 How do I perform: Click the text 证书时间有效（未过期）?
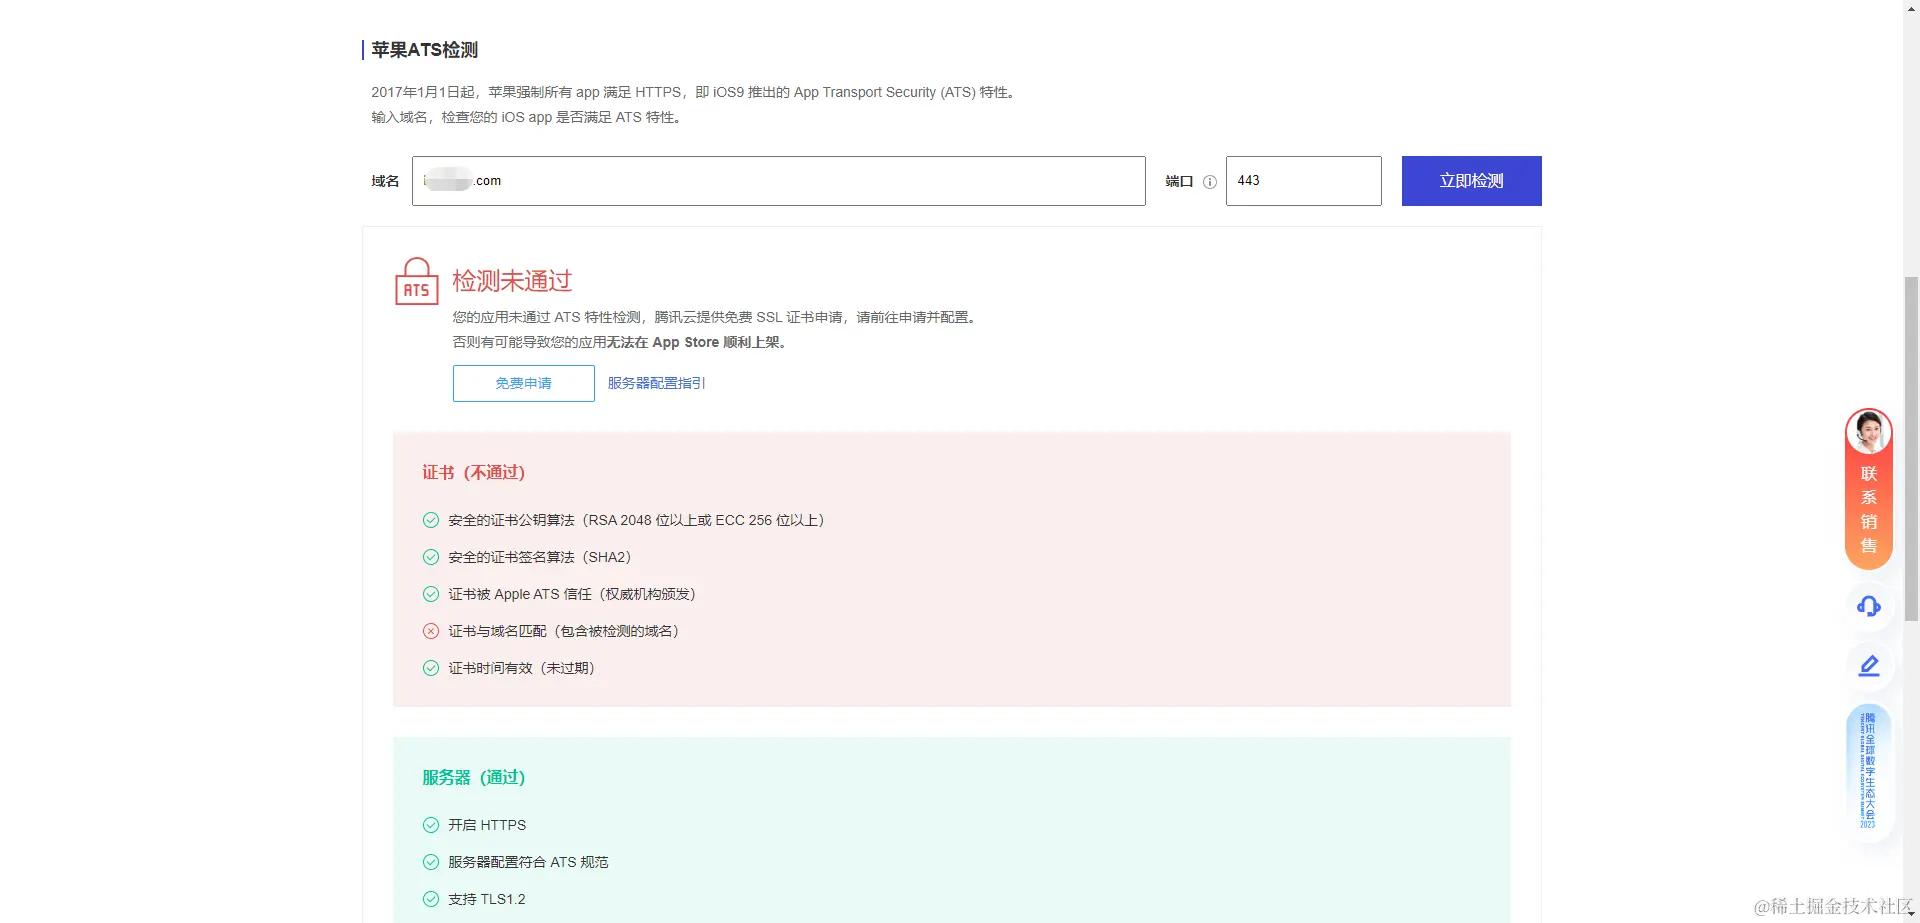(x=524, y=668)
